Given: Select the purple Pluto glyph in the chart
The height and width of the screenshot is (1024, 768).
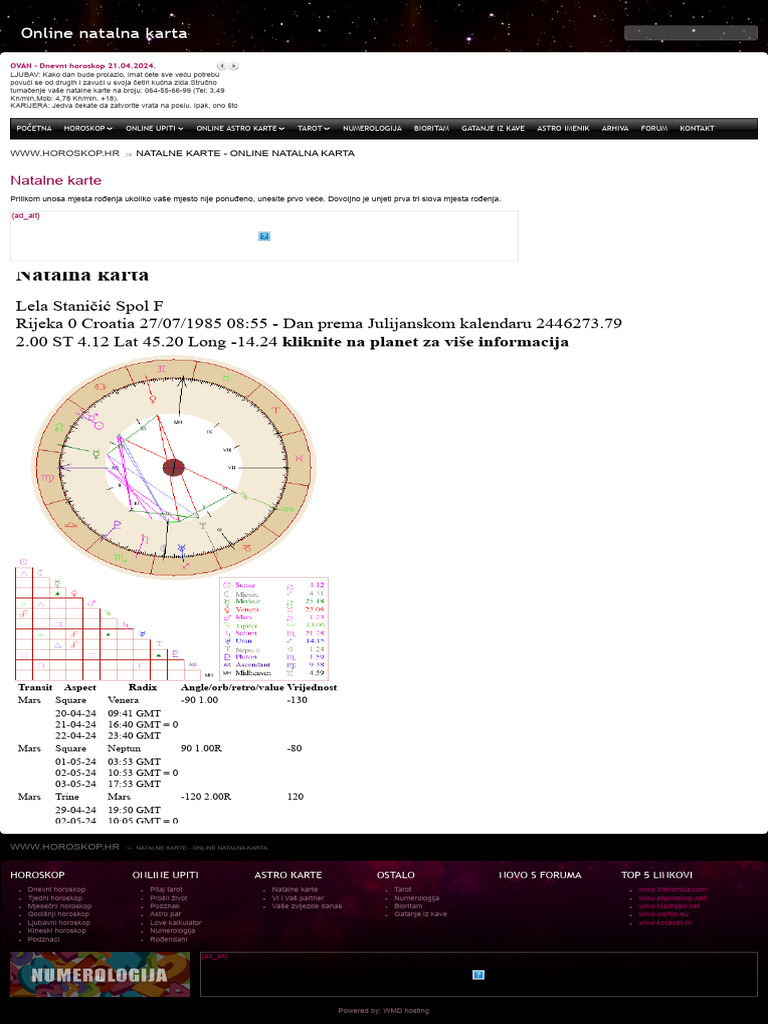Looking at the screenshot, I should pos(117,524).
